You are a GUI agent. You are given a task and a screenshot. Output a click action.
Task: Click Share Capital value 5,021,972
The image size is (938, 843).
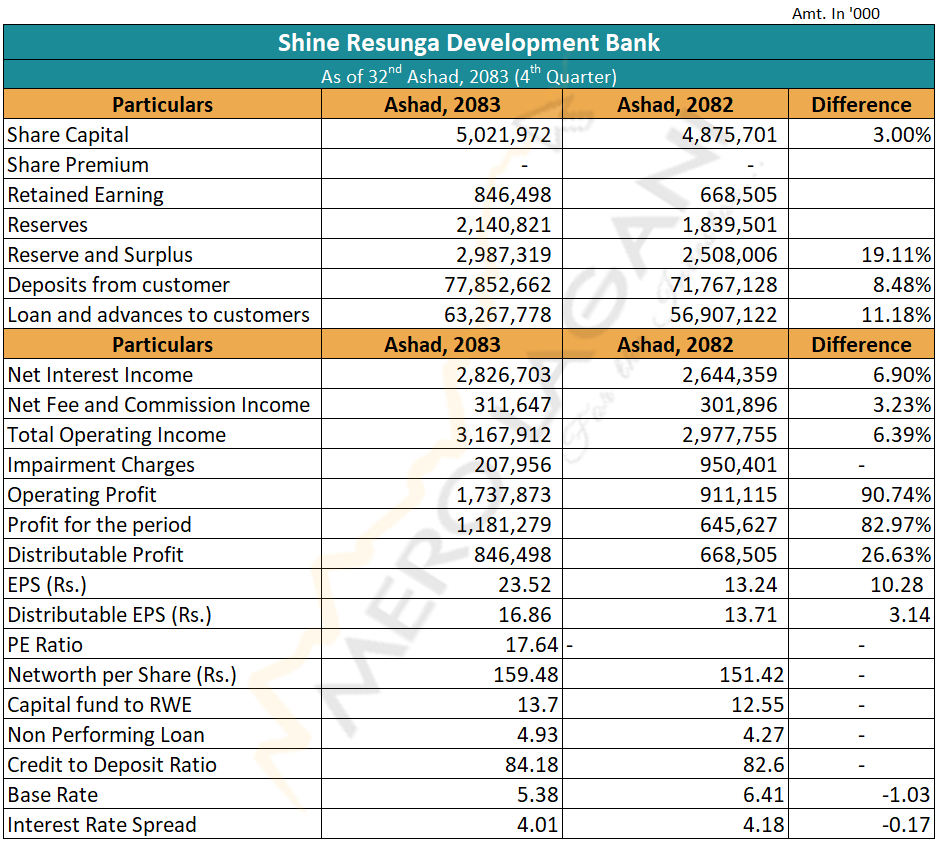504,135
